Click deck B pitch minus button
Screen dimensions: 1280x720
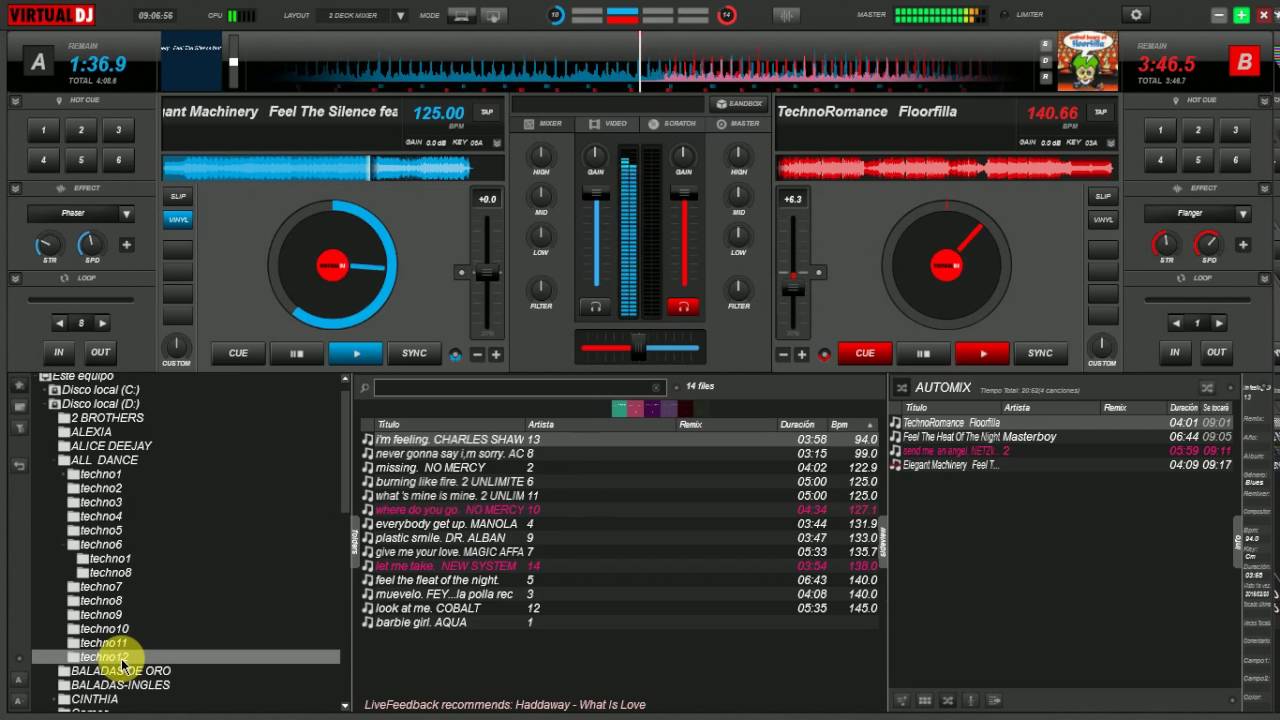click(x=783, y=354)
